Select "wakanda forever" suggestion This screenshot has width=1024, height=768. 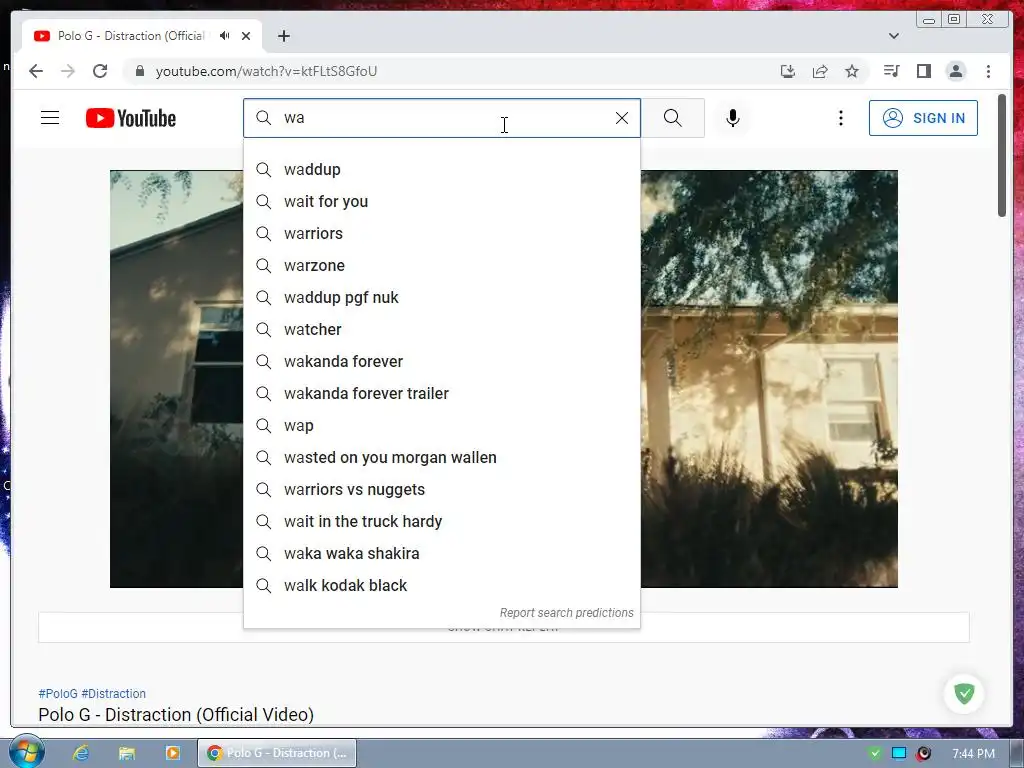tap(441, 362)
